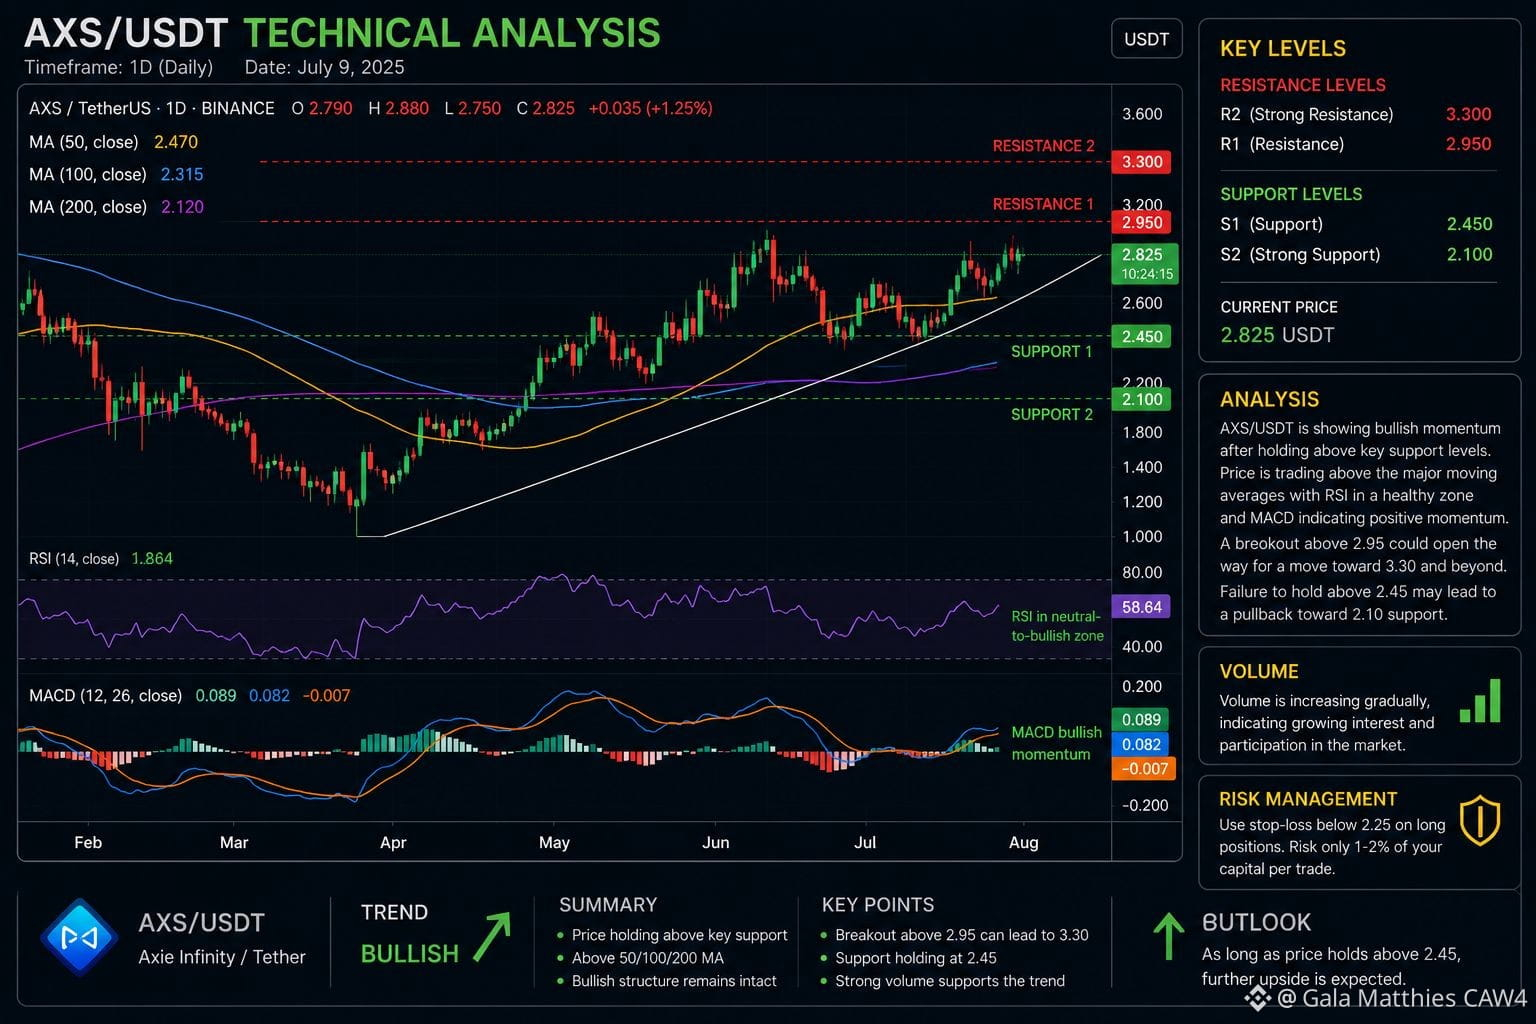This screenshot has height=1024, width=1536.
Task: Click the RSI (14, close) indicator label
Action: coord(74,559)
